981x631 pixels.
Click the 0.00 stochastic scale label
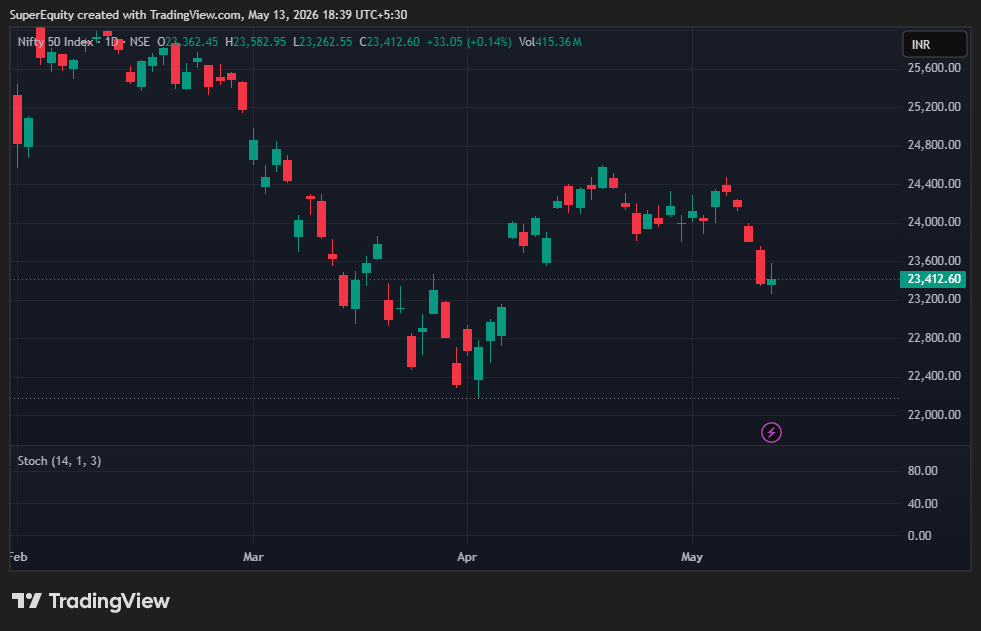[919, 535]
